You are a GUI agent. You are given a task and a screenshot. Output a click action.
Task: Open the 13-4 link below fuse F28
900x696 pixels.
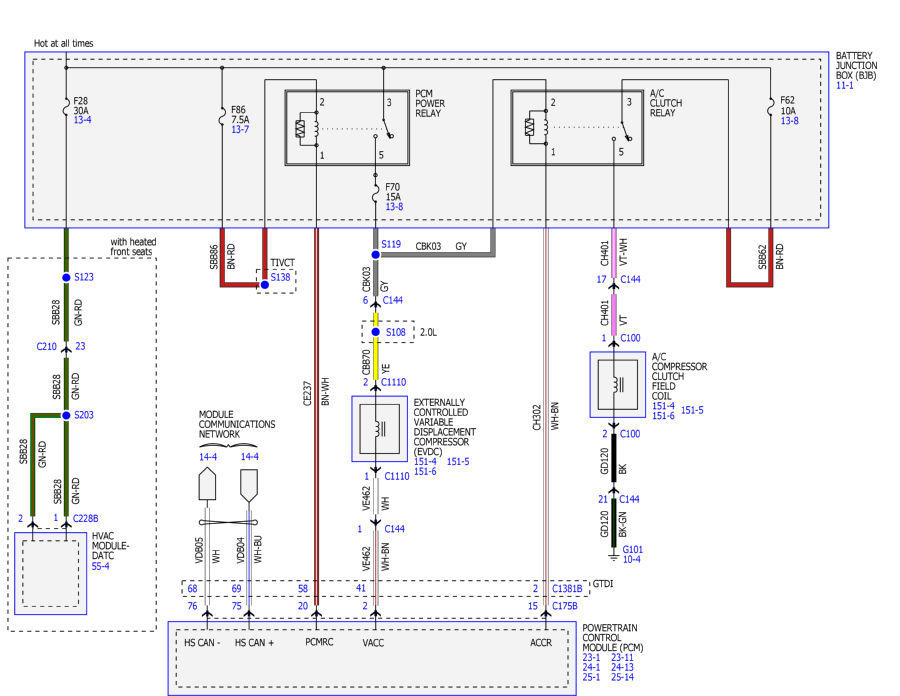point(82,120)
